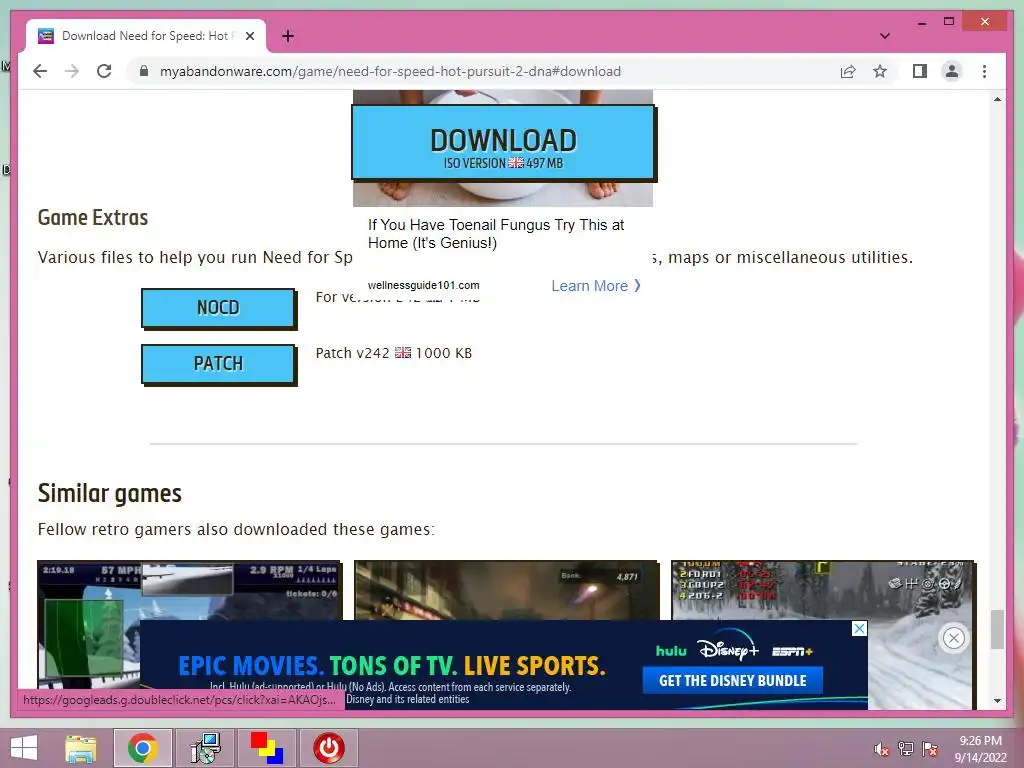Open wellnessguide101.com ad source text
Image resolution: width=1024 pixels, height=768 pixels.
coord(423,285)
